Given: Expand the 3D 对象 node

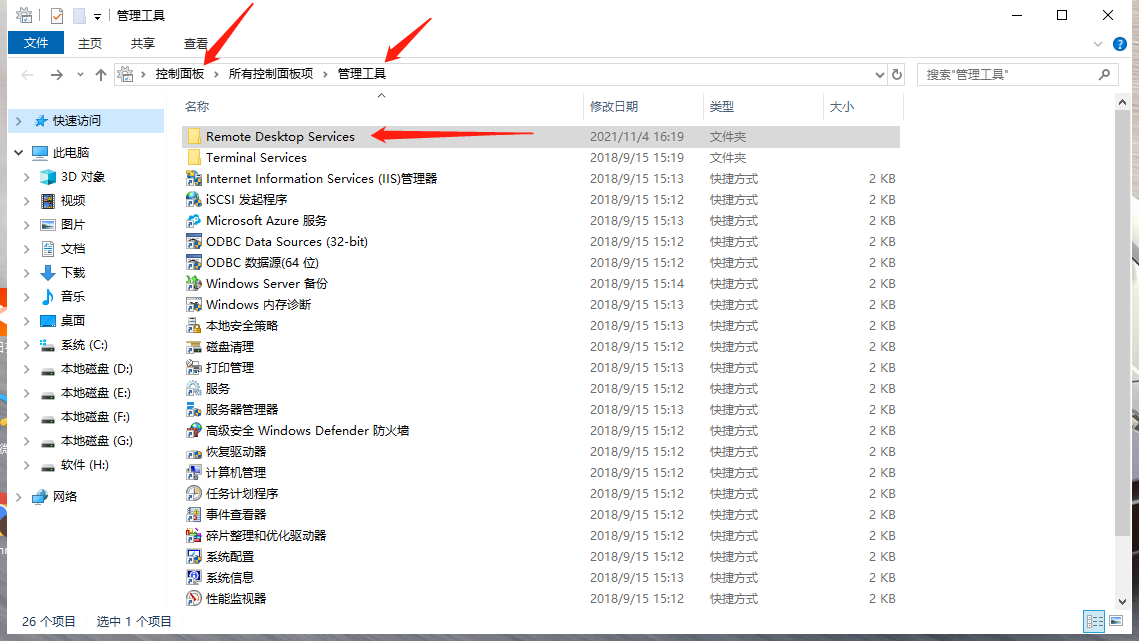Looking at the screenshot, I should (x=27, y=177).
